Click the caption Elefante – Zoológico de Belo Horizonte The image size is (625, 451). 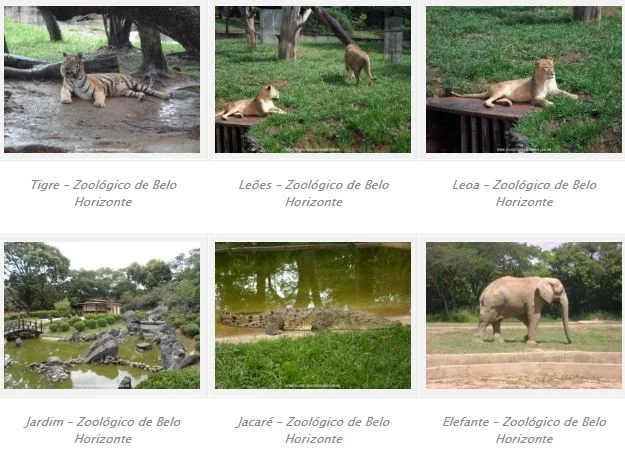point(524,430)
